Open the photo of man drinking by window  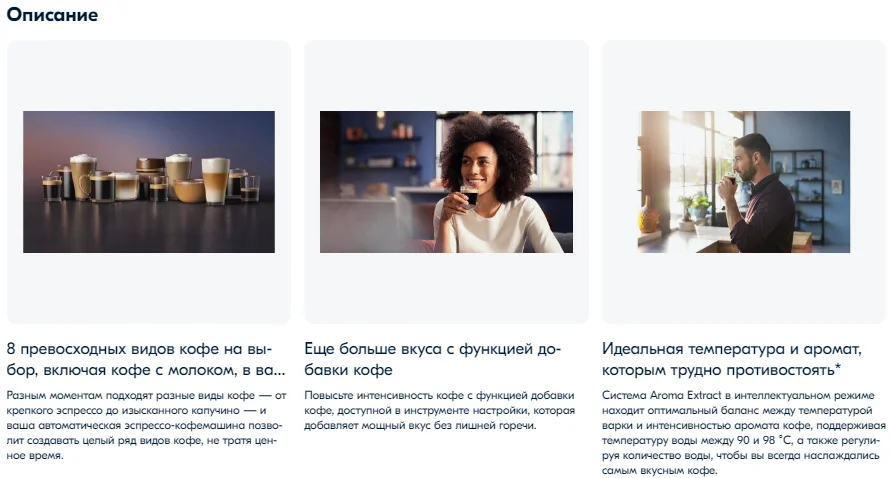tap(744, 182)
